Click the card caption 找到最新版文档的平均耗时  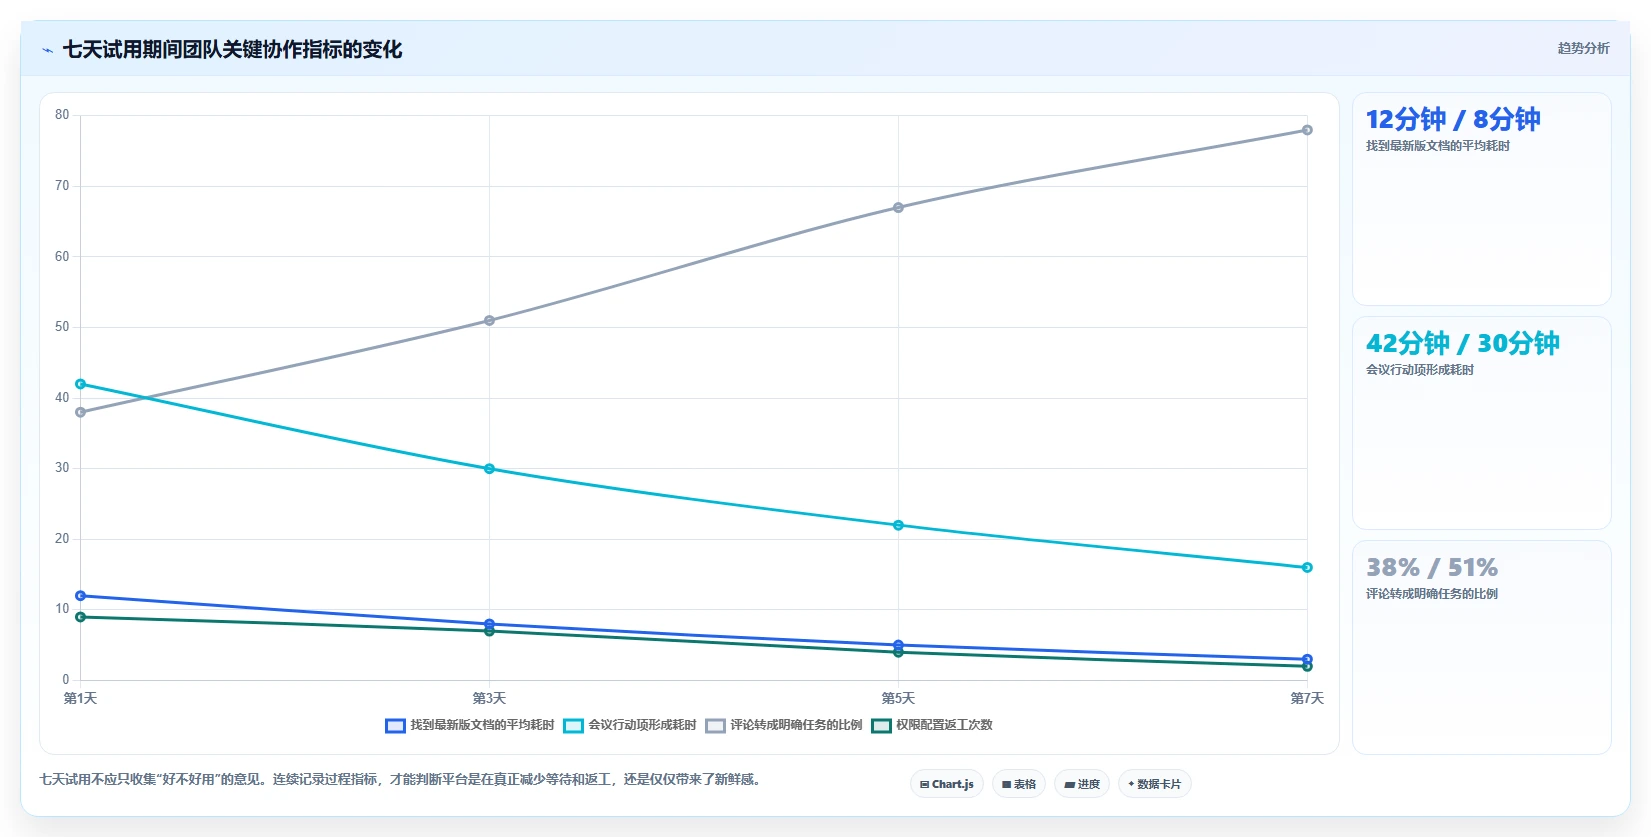1438,146
